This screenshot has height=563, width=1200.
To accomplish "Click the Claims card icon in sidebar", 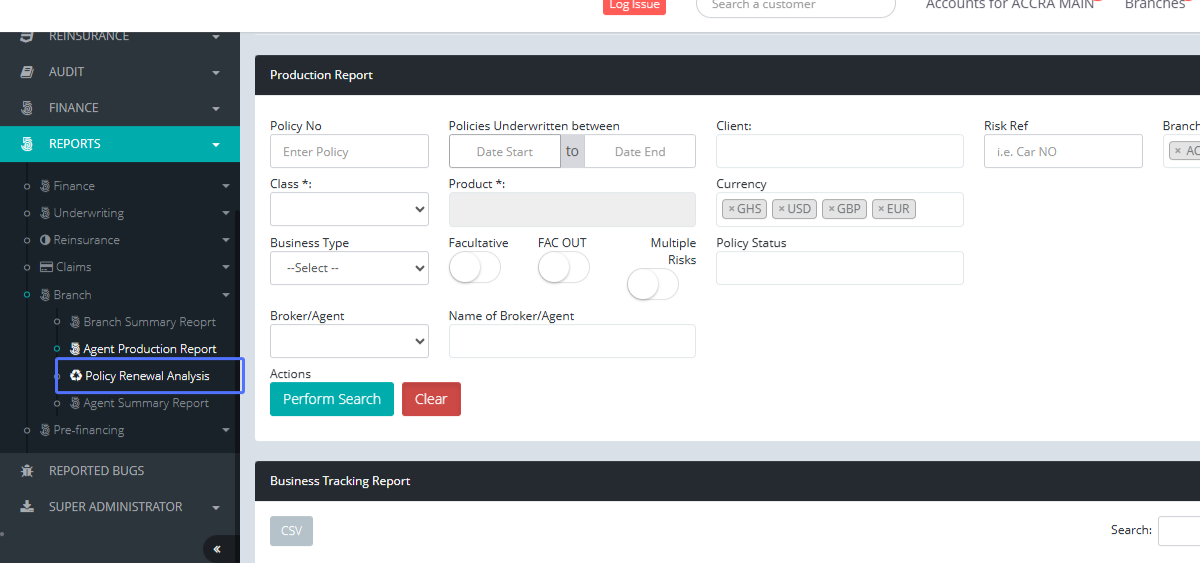I will coord(46,267).
